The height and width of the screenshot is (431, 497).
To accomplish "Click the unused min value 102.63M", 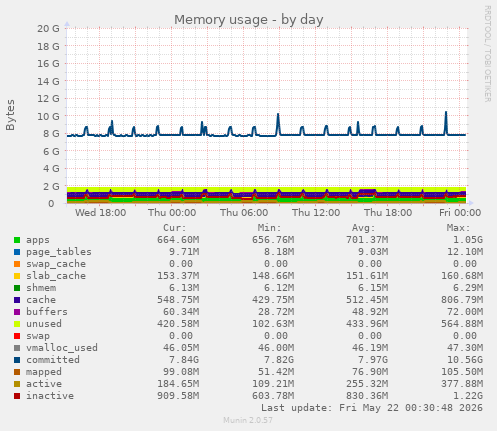I will point(273,324).
